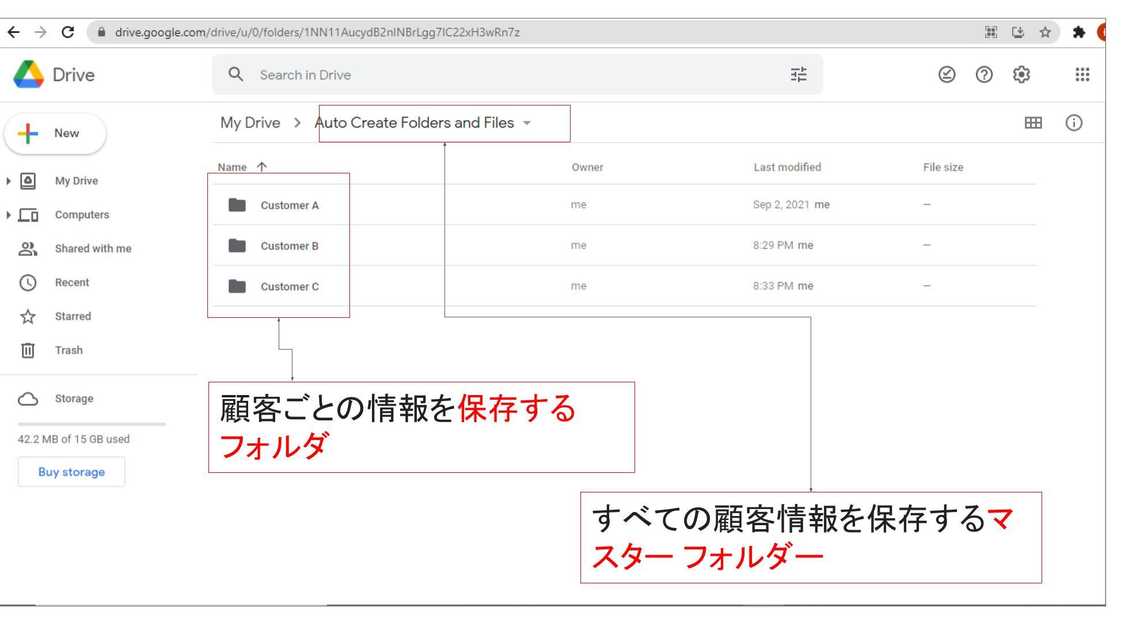Click the Buy storage button
Image resolution: width=1140 pixels, height=622 pixels.
tap(71, 472)
